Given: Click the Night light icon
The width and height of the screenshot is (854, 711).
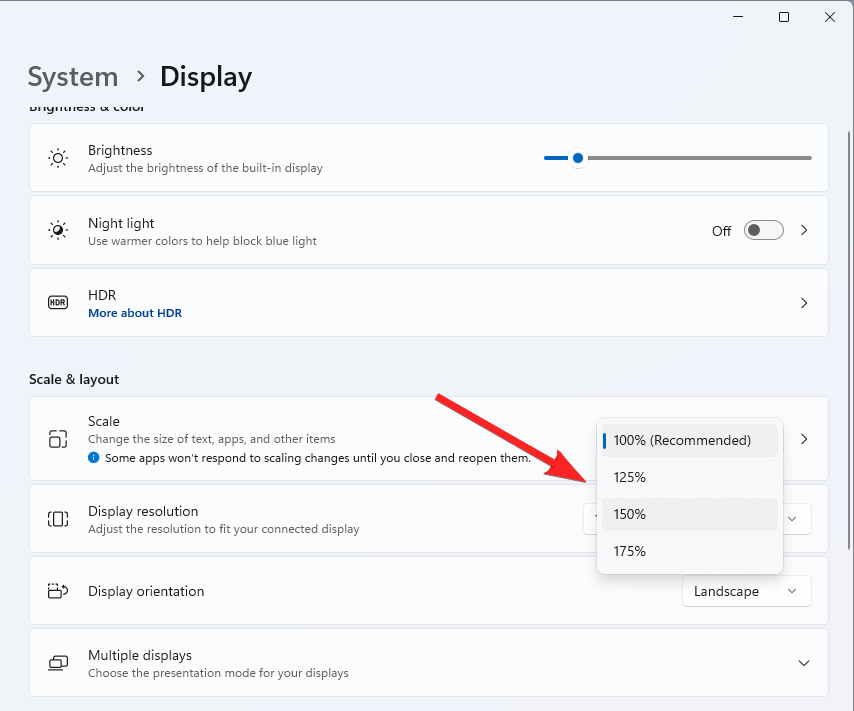Looking at the screenshot, I should 58,231.
